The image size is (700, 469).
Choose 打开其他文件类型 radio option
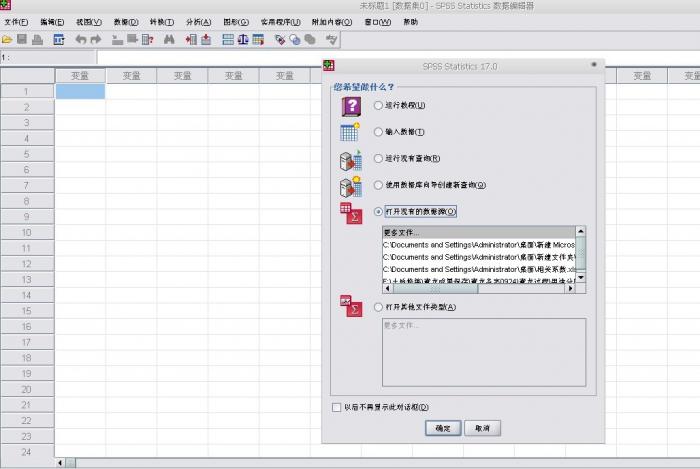[x=377, y=307]
